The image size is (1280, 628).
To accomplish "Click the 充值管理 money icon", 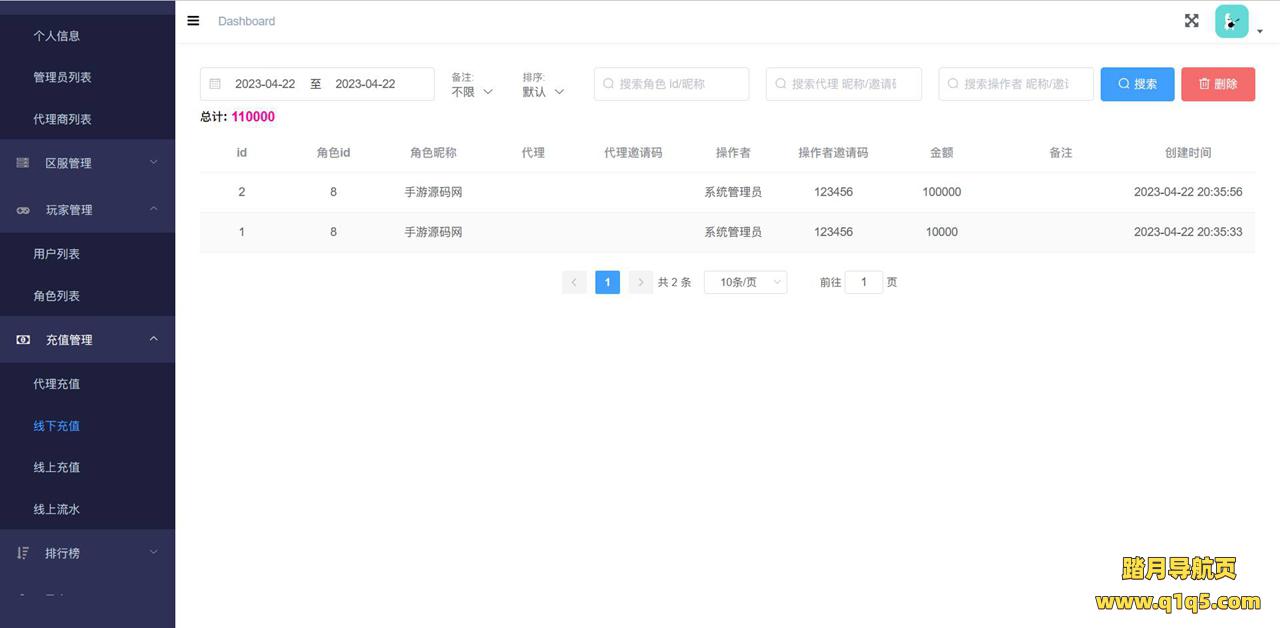I will (23, 340).
